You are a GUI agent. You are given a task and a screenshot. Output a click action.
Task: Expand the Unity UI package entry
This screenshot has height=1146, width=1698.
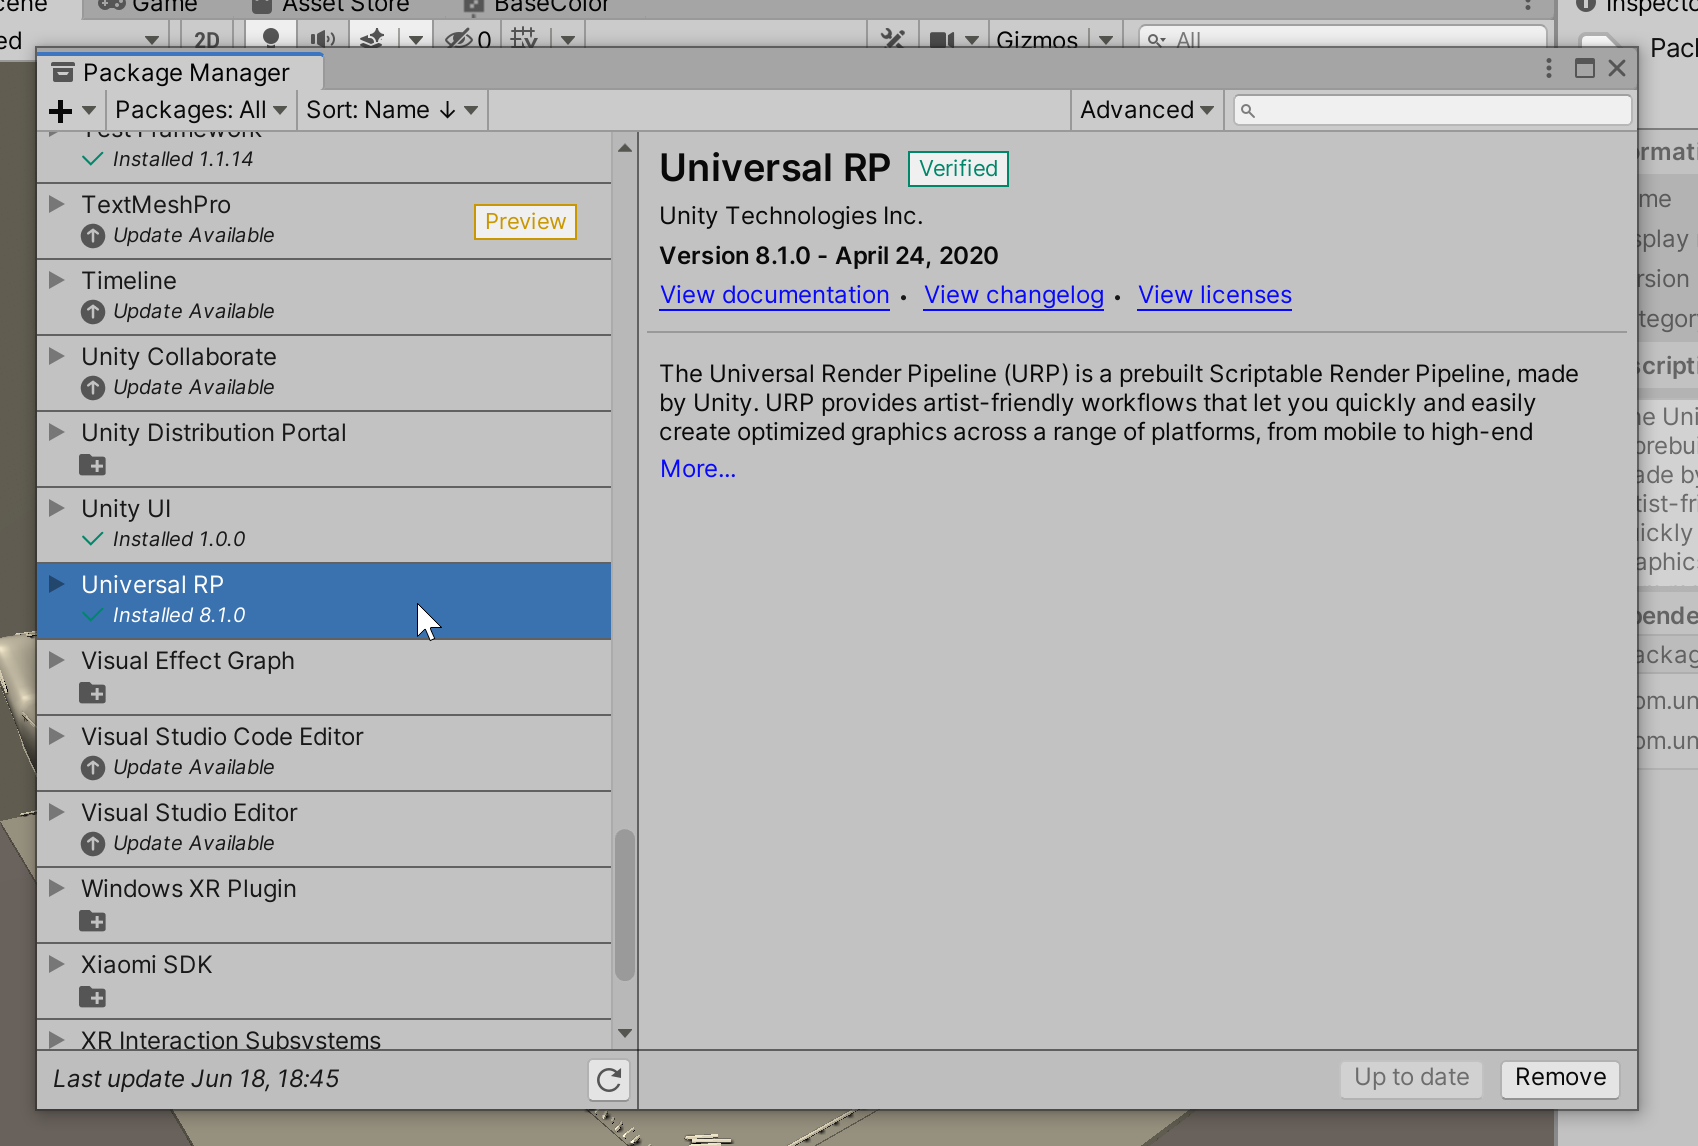(57, 508)
